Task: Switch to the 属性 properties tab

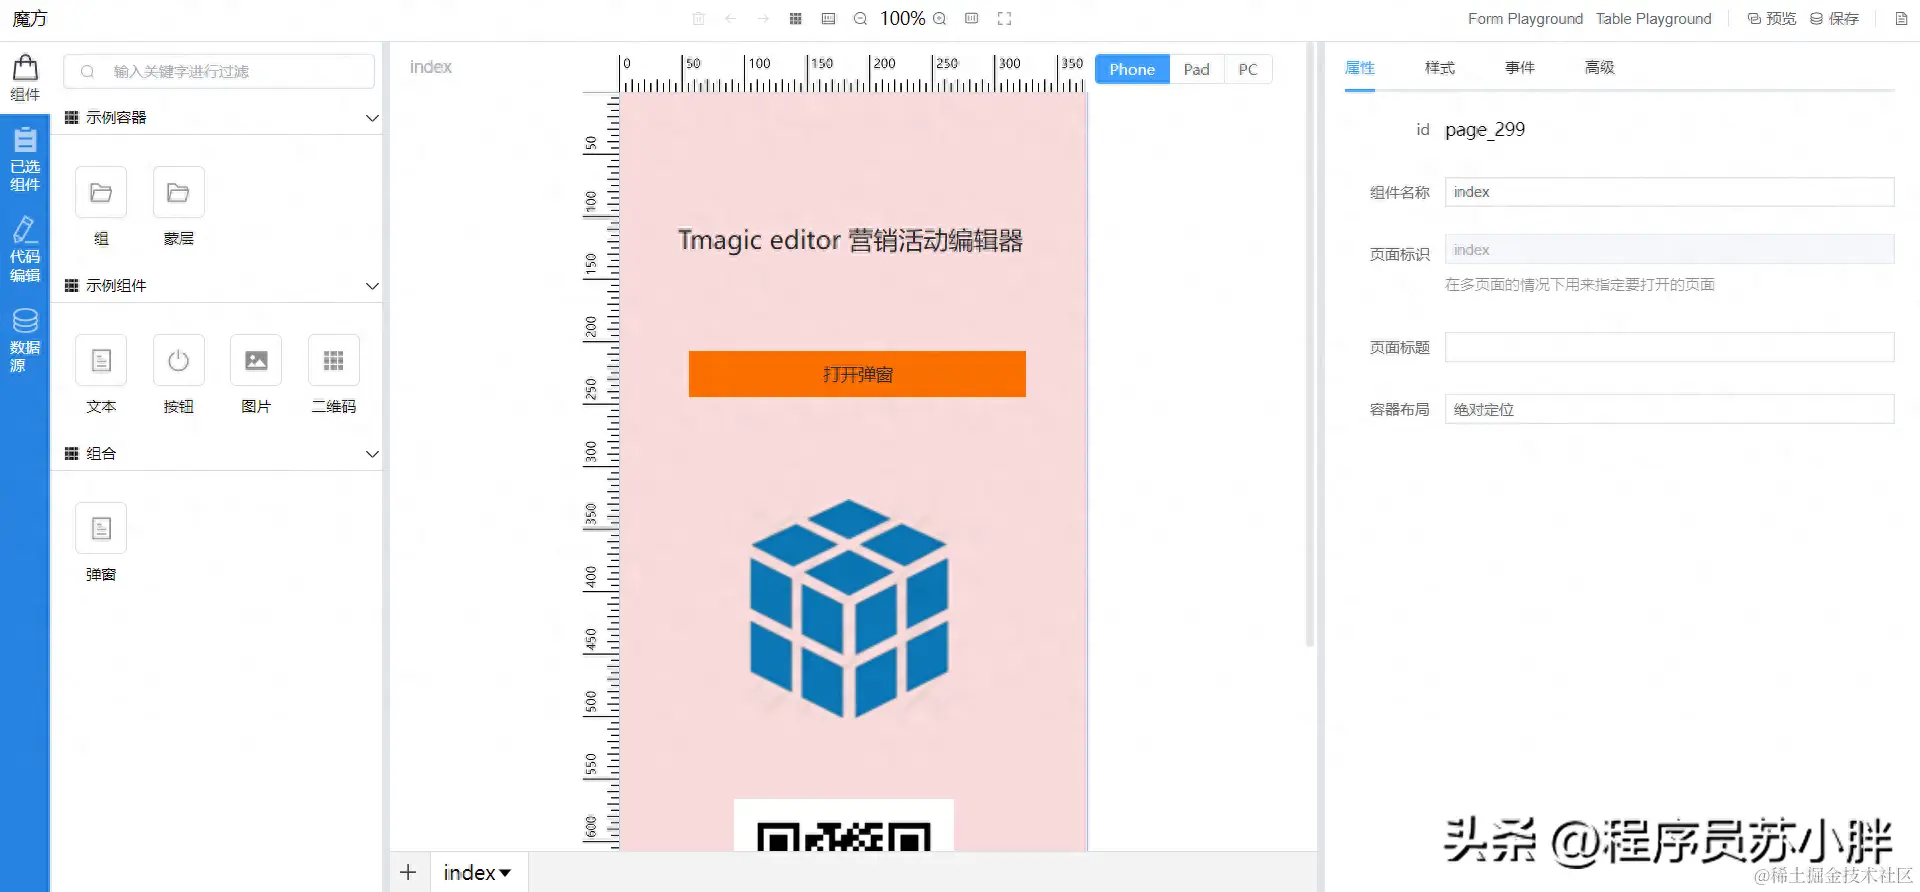Action: point(1360,68)
